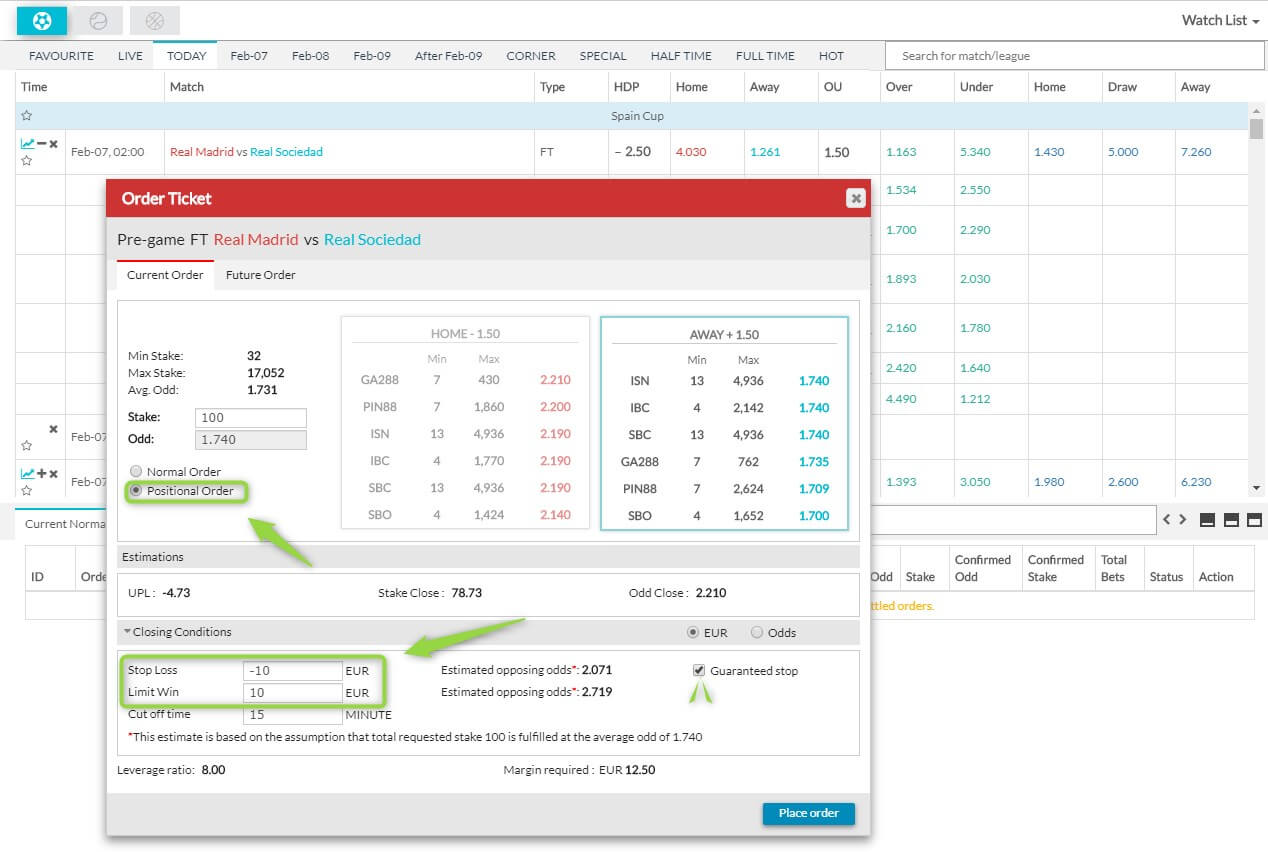Viewport: 1268px width, 852px height.
Task: Minimize the bottom orders panel
Action: pyautogui.click(x=1207, y=520)
